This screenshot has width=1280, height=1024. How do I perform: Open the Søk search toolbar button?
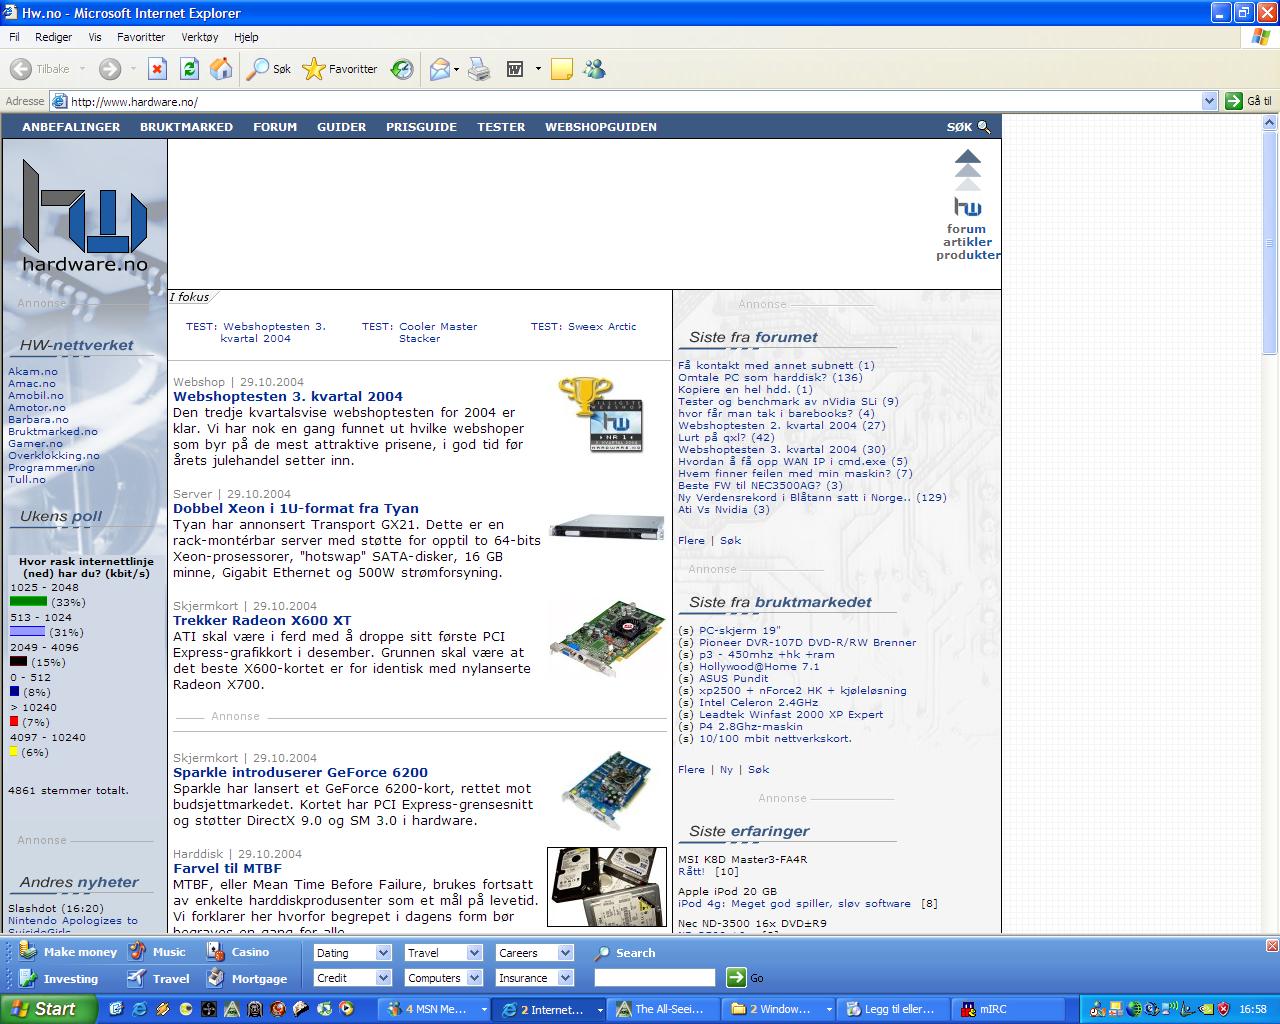[x=269, y=69]
